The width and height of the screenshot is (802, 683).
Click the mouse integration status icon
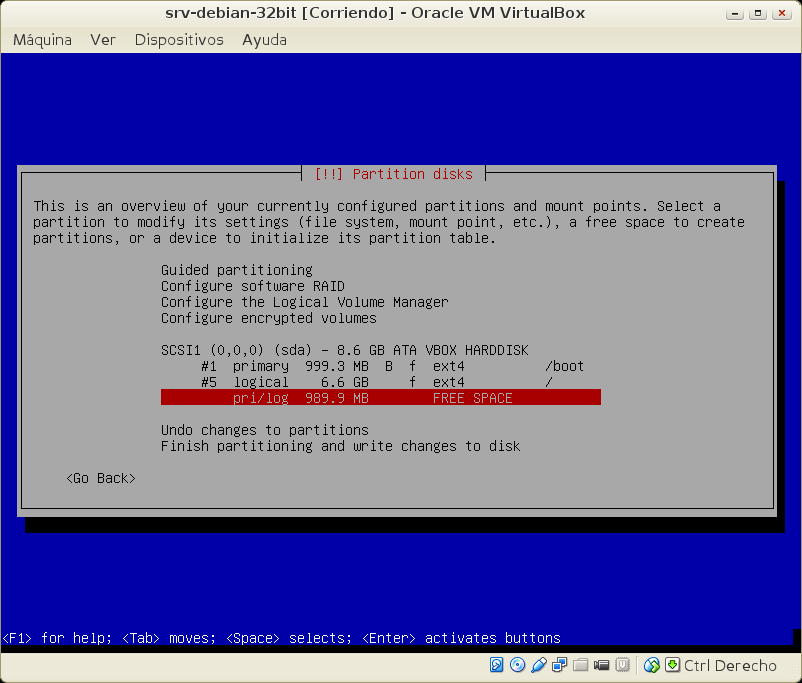coord(652,665)
